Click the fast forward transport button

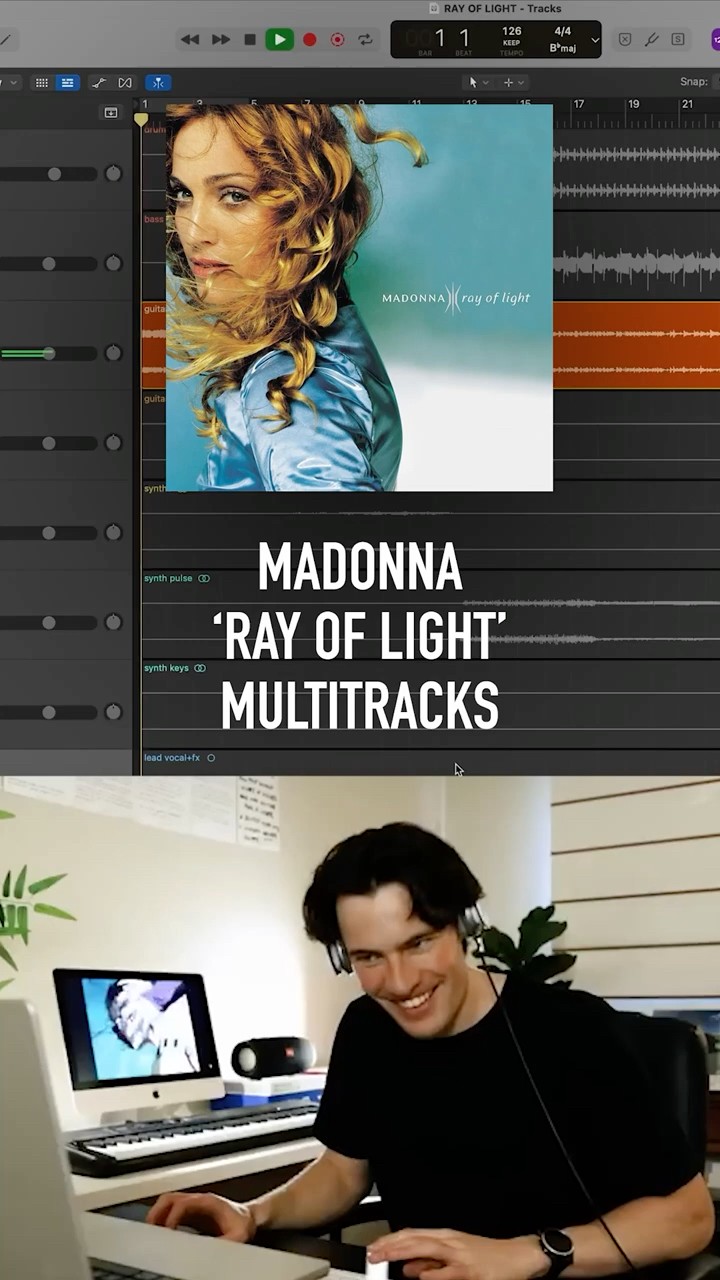click(221, 40)
